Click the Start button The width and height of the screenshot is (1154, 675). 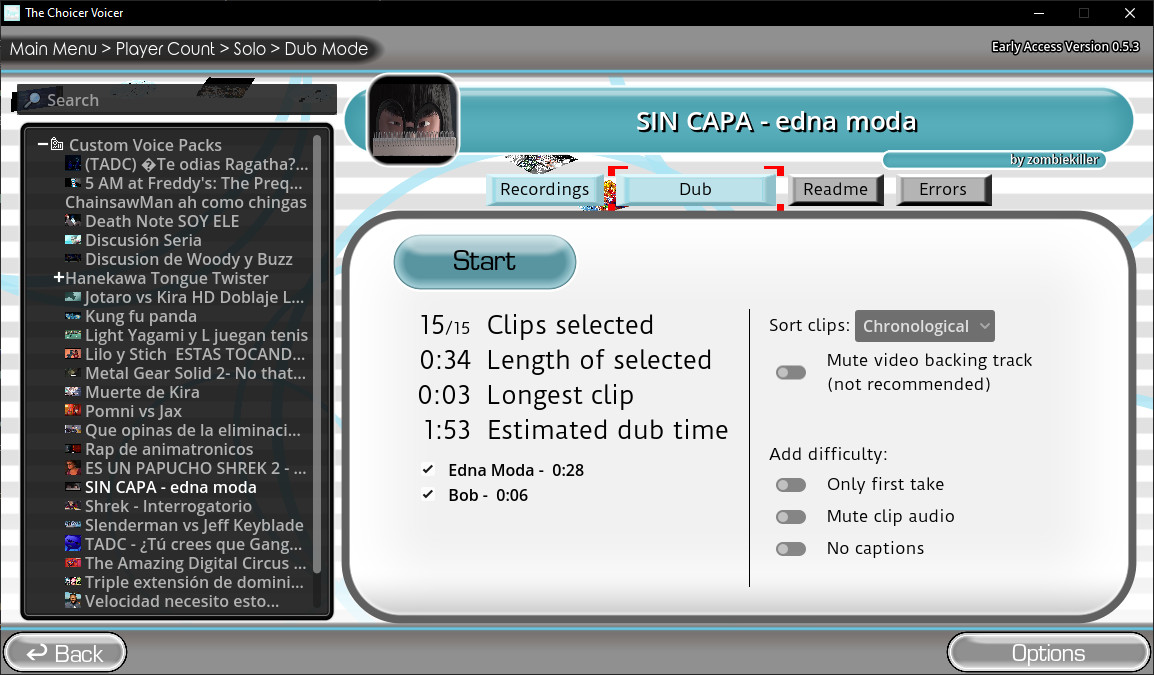[485, 261]
